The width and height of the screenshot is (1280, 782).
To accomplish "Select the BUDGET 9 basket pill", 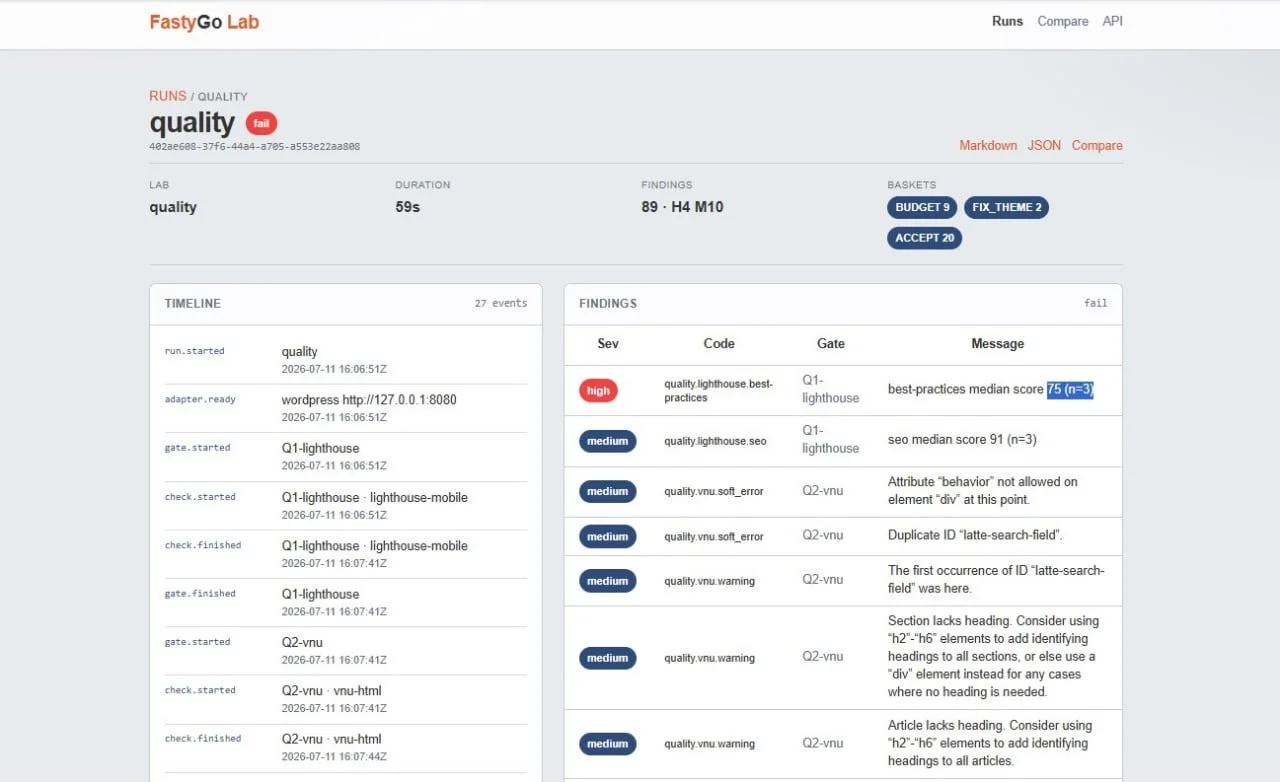I will pyautogui.click(x=922, y=208).
